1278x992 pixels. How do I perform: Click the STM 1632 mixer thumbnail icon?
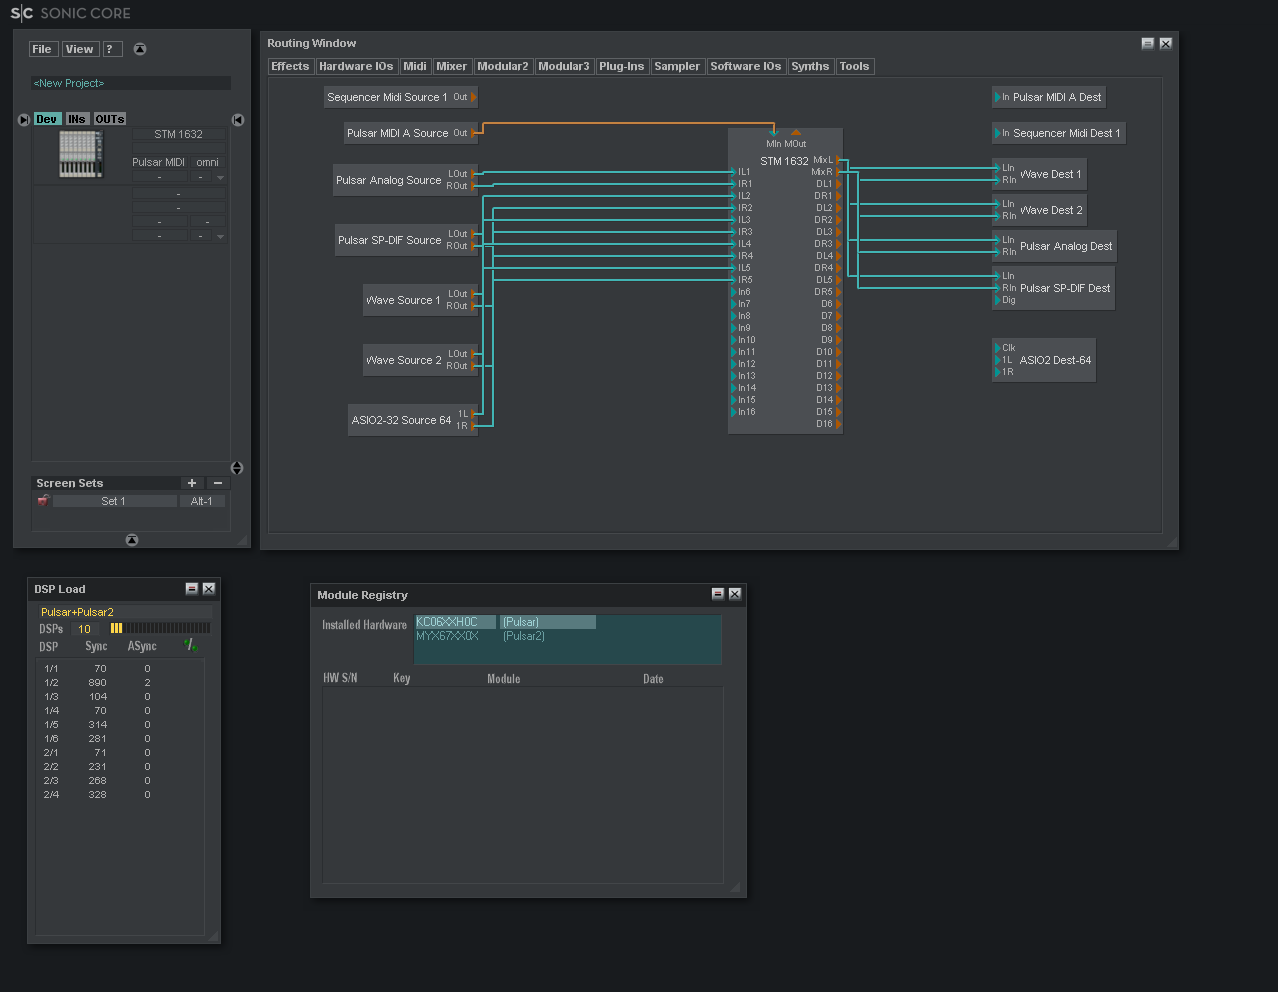coord(80,155)
